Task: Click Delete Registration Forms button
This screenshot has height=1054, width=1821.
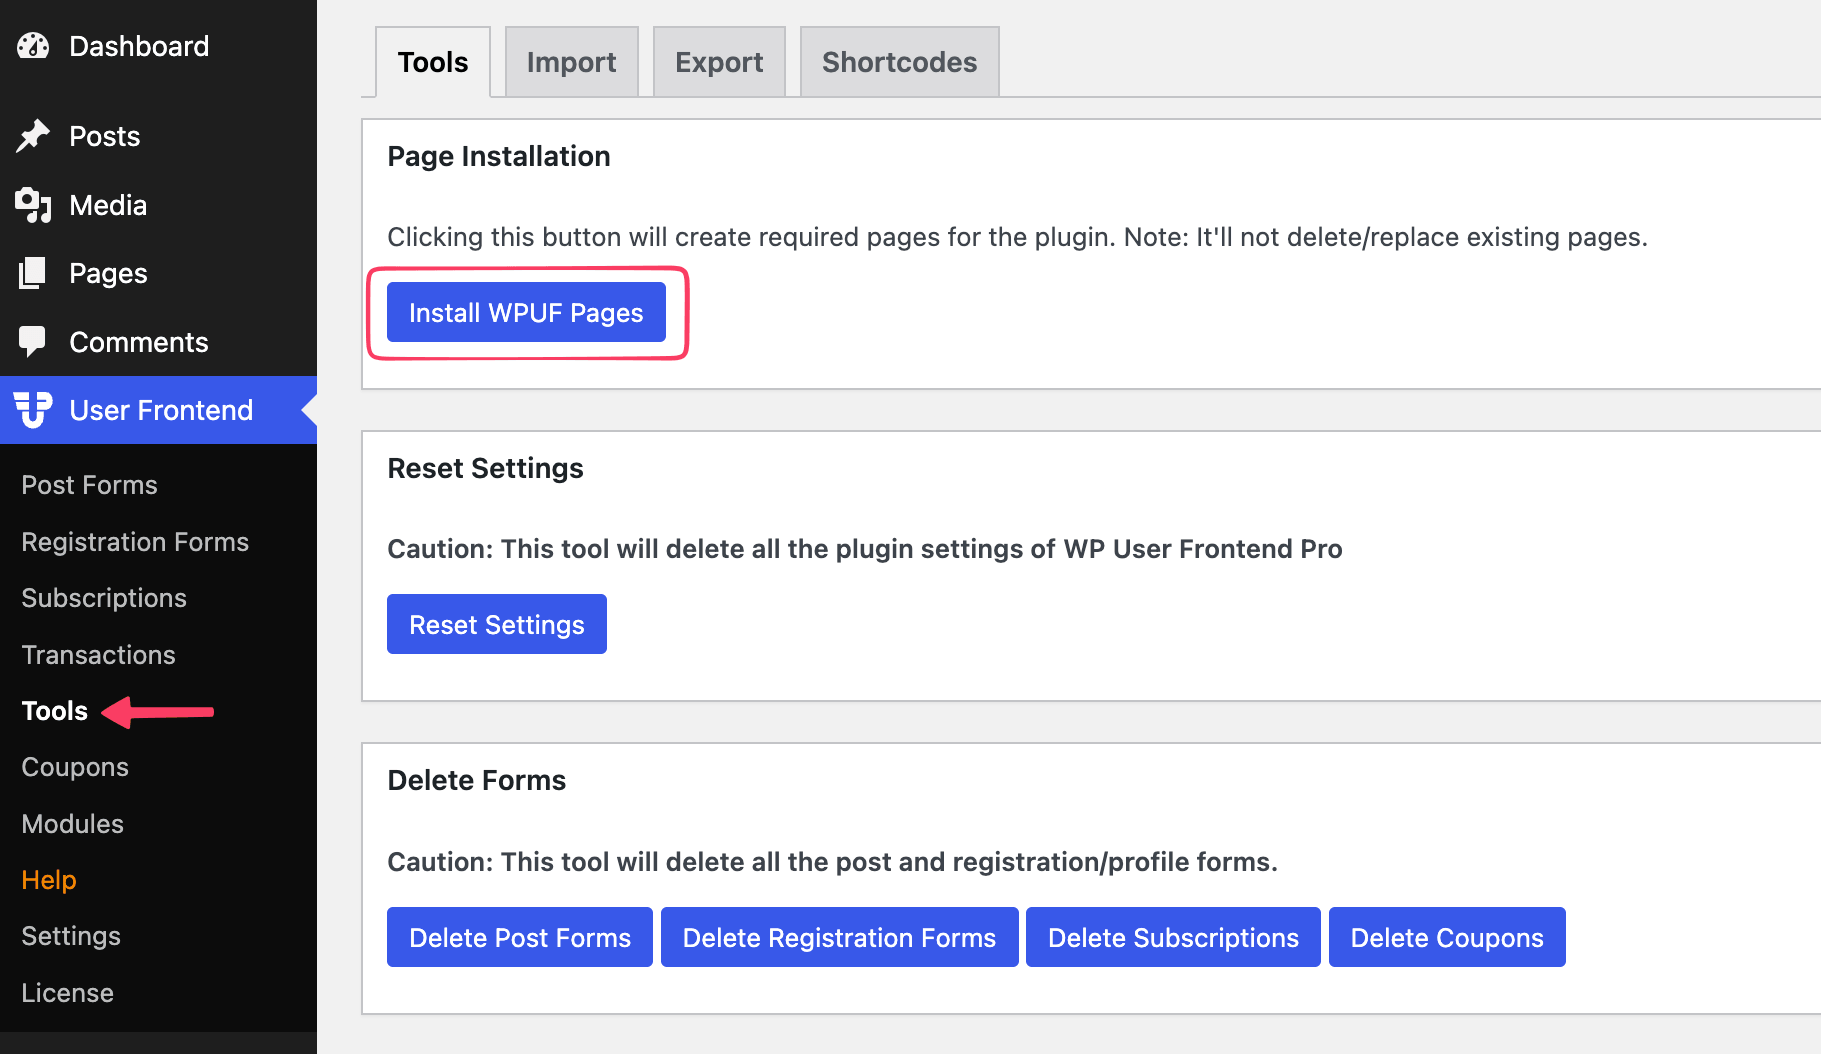Action: pos(840,938)
